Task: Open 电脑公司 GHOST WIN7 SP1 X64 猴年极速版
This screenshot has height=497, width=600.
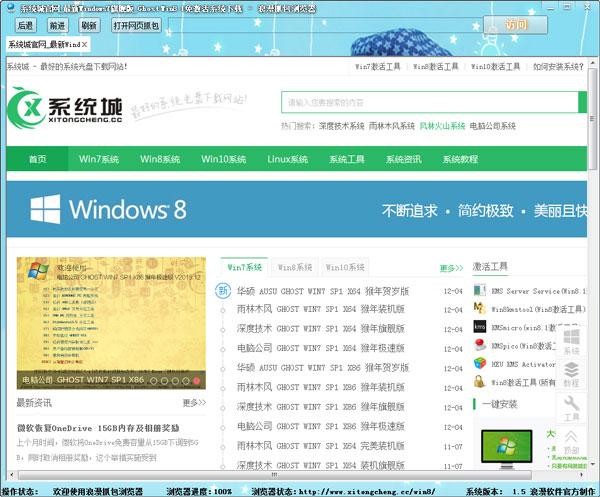Action: [321, 348]
